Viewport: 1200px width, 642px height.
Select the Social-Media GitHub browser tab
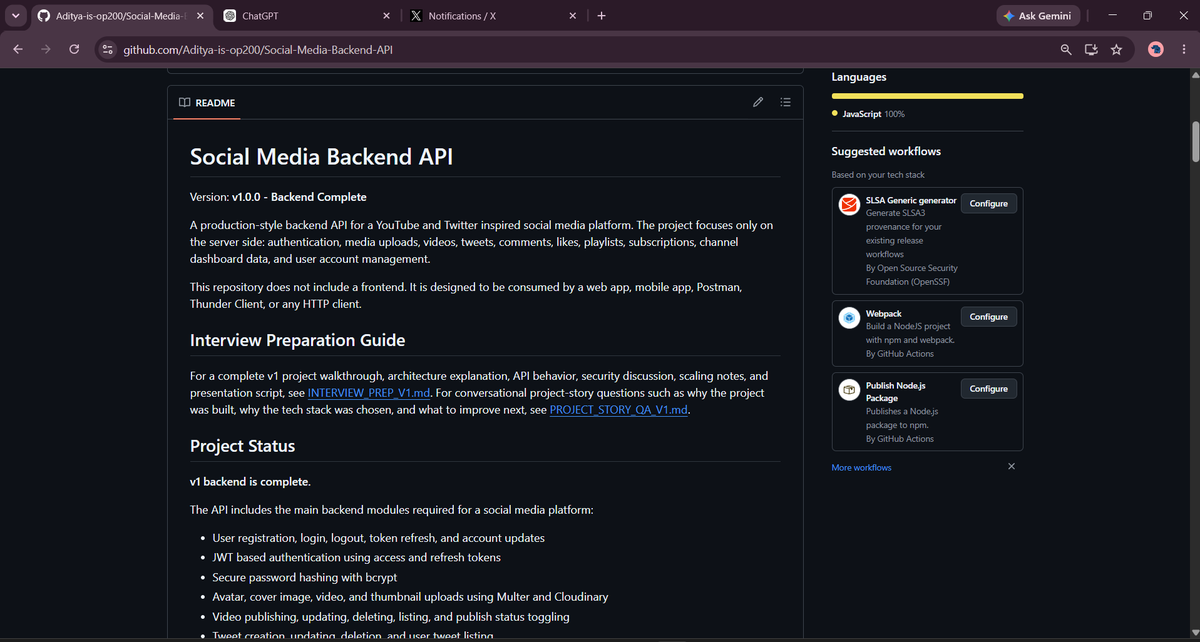click(119, 16)
